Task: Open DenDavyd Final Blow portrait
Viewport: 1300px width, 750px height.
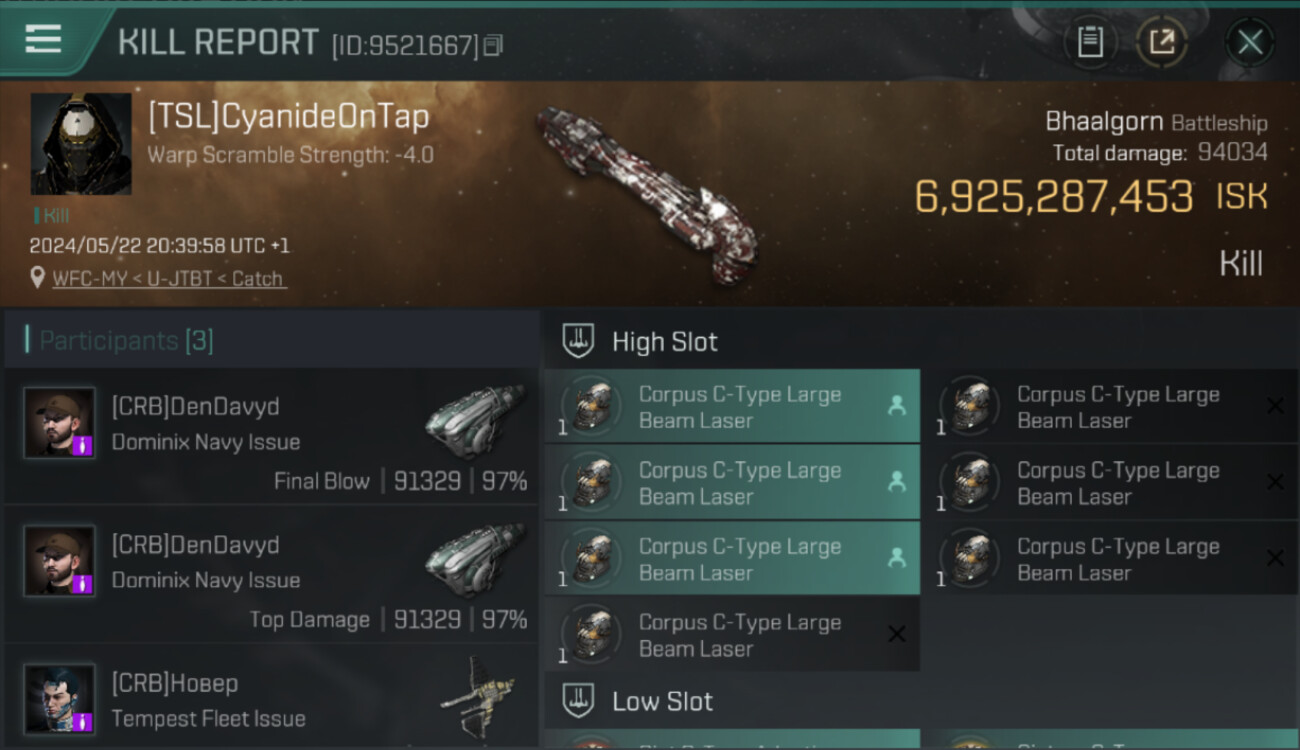Action: (60, 423)
